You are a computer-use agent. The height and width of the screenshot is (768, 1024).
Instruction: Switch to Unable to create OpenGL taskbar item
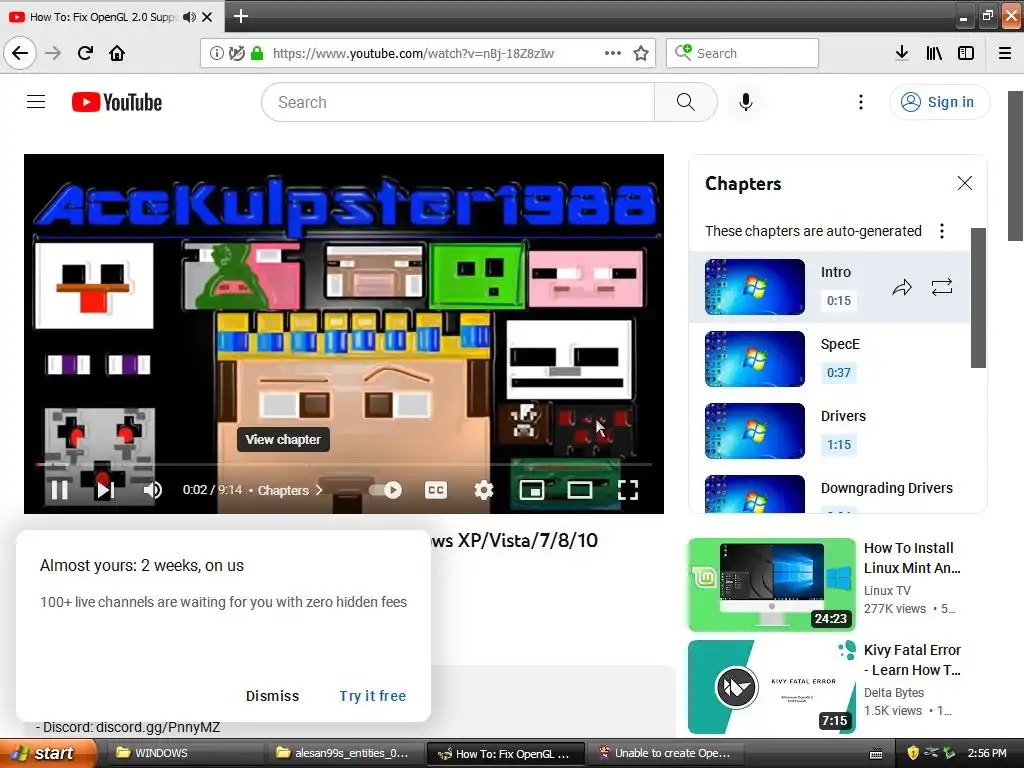[666, 753]
